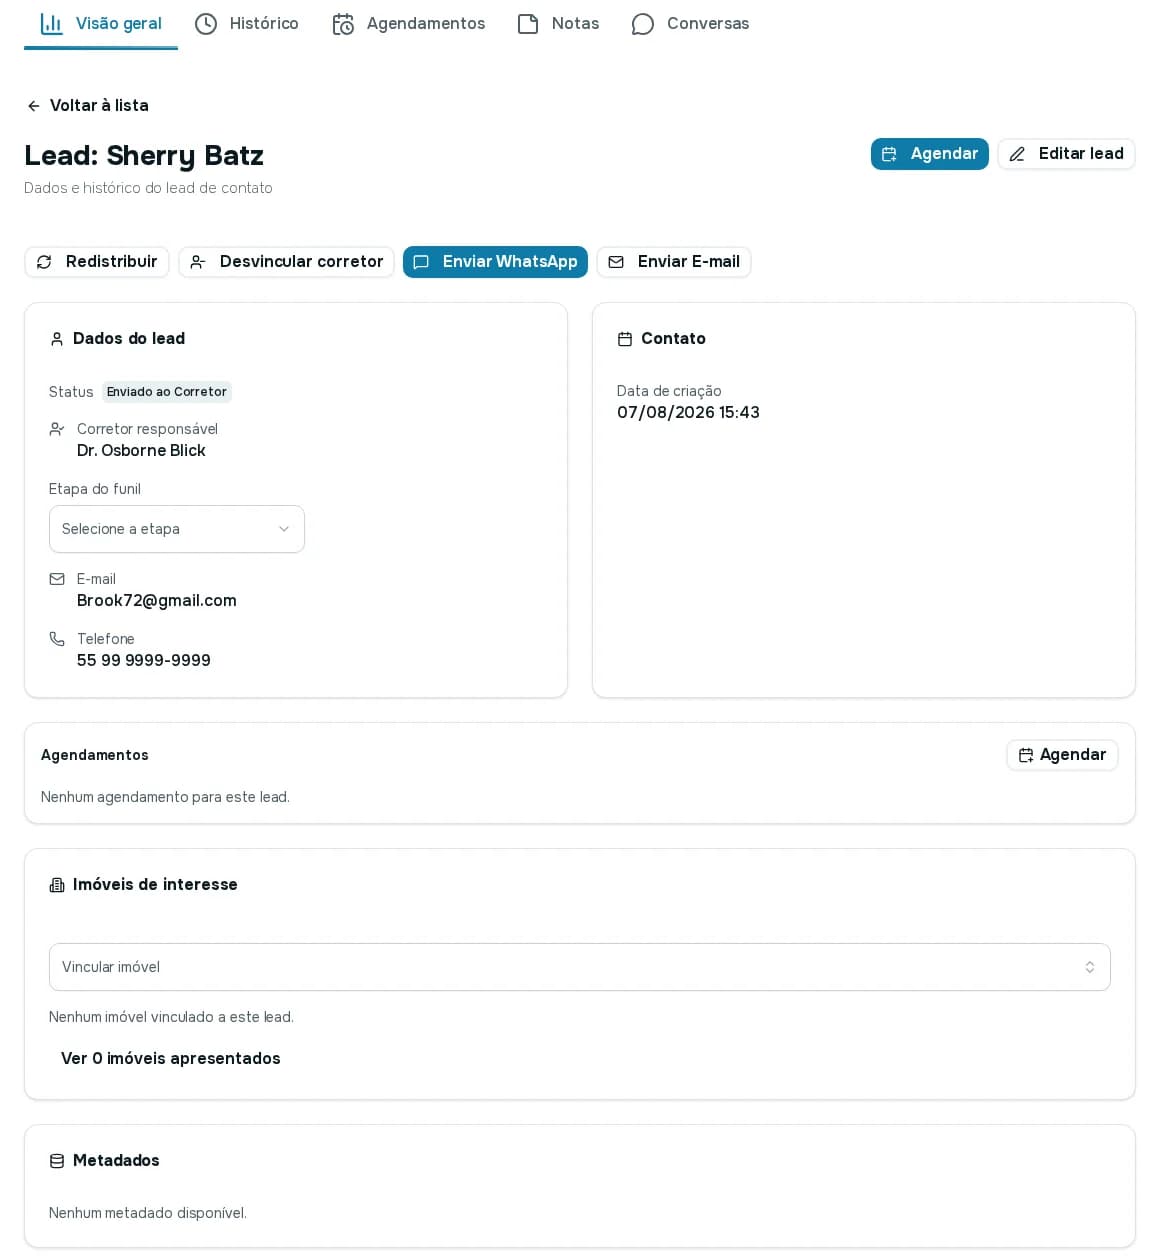Click the phone icon beside Telefone
The image size is (1160, 1260).
tap(57, 639)
